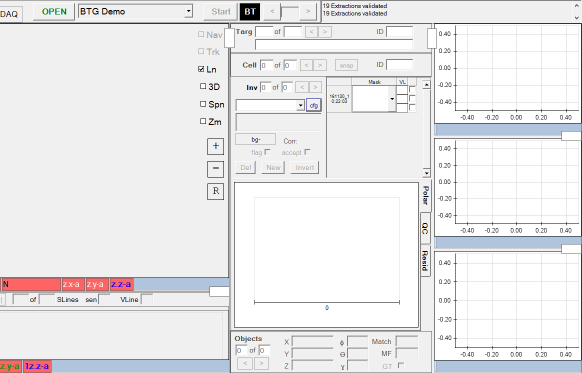Enable the Spn checkbox

click(203, 104)
